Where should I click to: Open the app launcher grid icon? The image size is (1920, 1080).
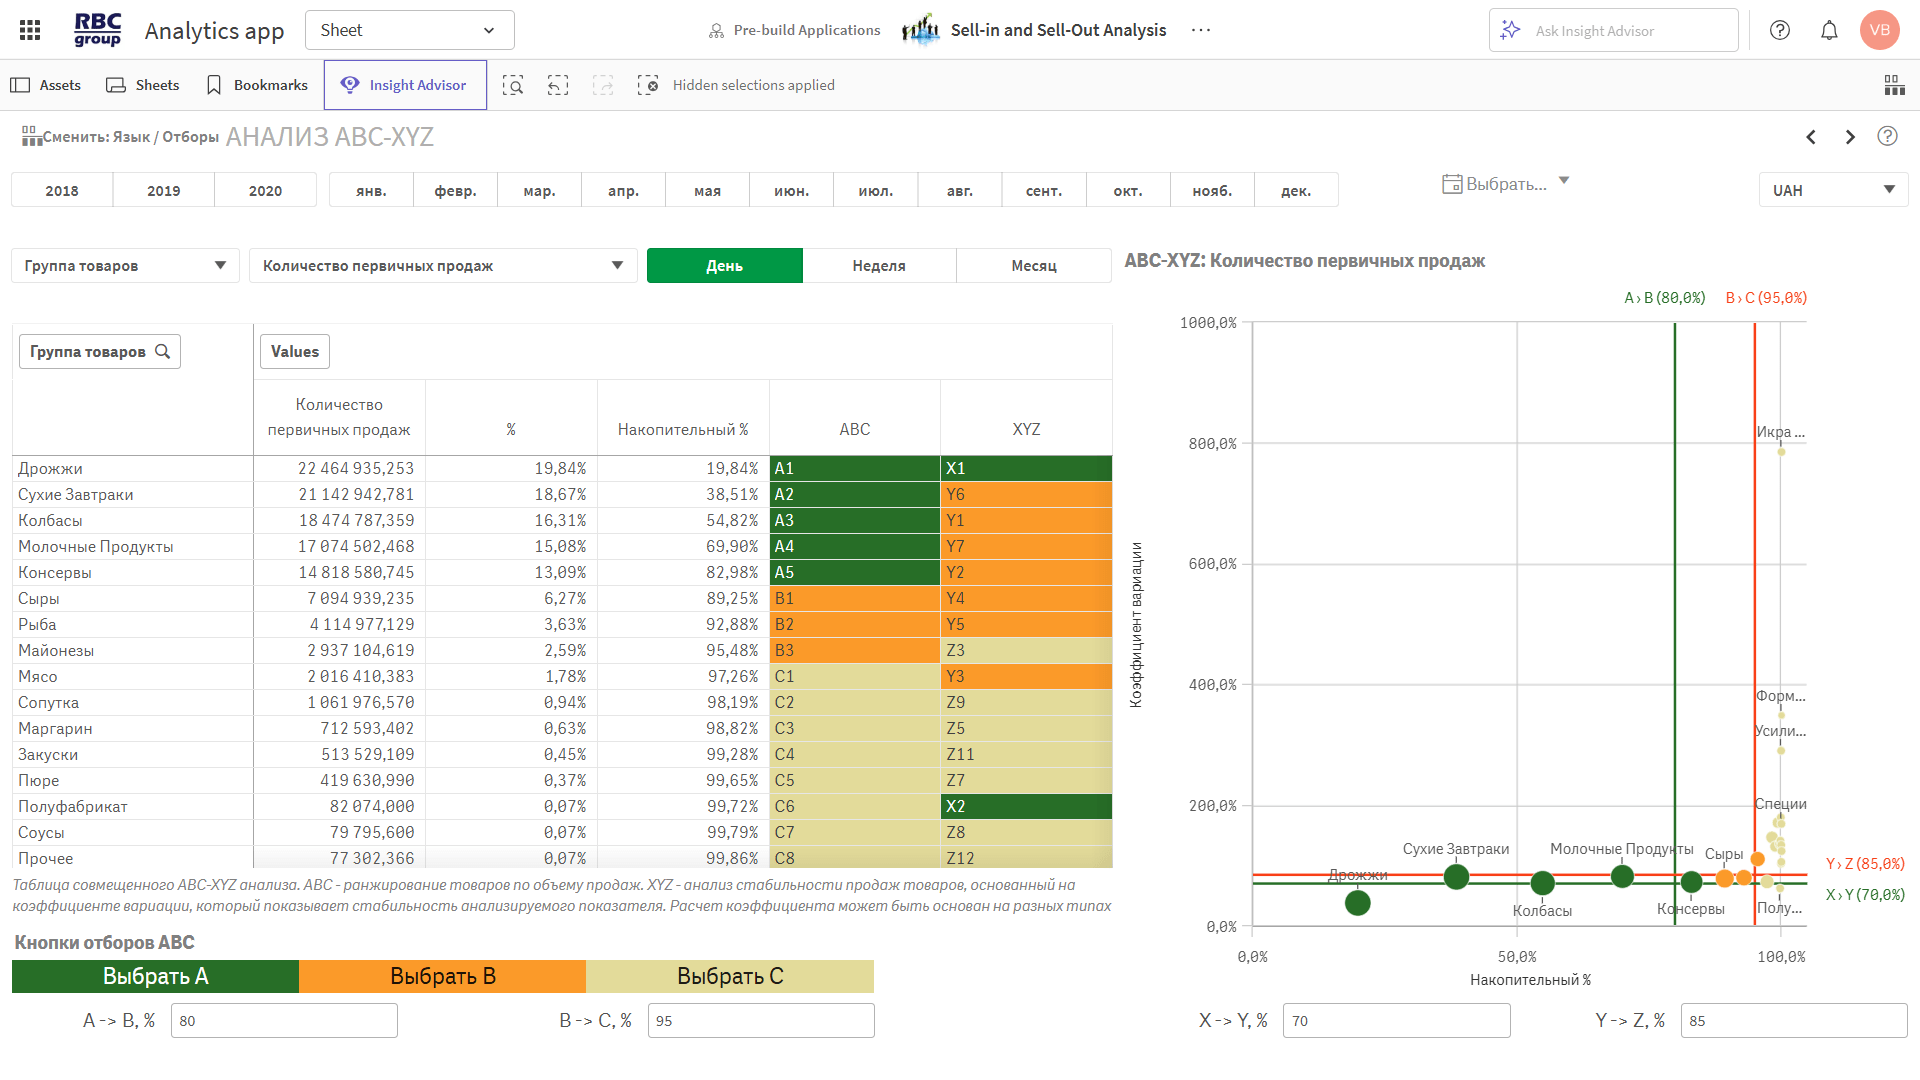[30, 30]
